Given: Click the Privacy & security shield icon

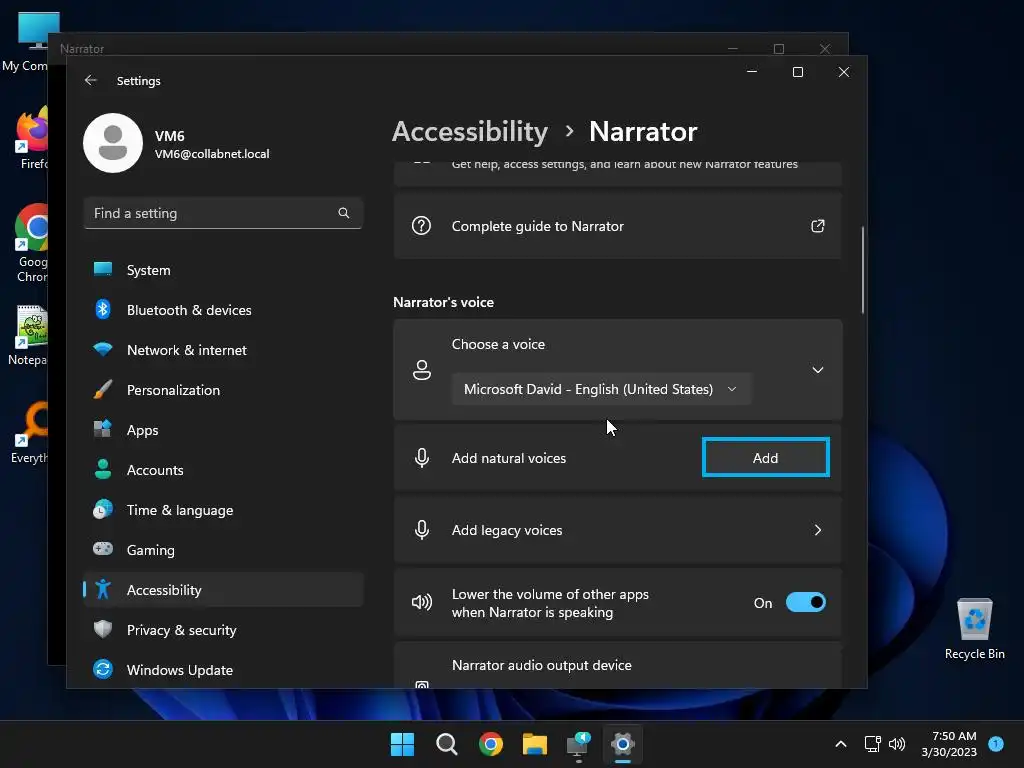Looking at the screenshot, I should click(103, 630).
